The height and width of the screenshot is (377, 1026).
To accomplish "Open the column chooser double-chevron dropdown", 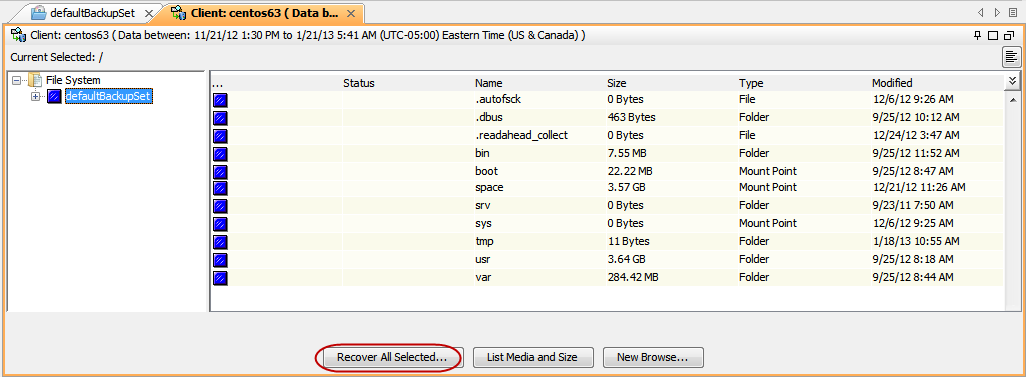I will [1012, 81].
